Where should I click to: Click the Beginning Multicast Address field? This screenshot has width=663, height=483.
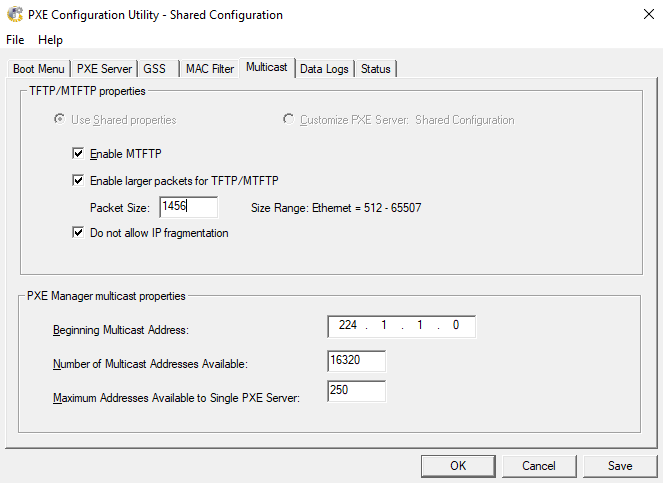pyautogui.click(x=401, y=327)
